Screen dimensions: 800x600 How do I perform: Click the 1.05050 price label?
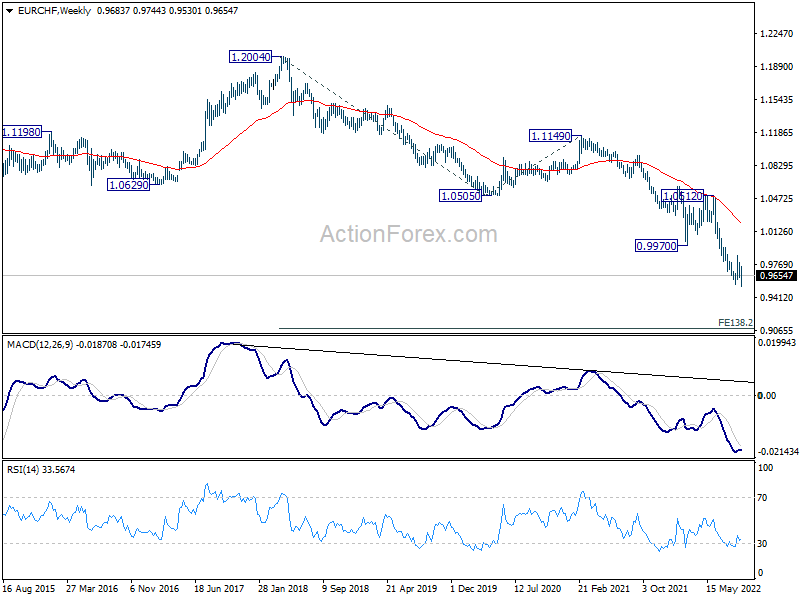pos(460,195)
